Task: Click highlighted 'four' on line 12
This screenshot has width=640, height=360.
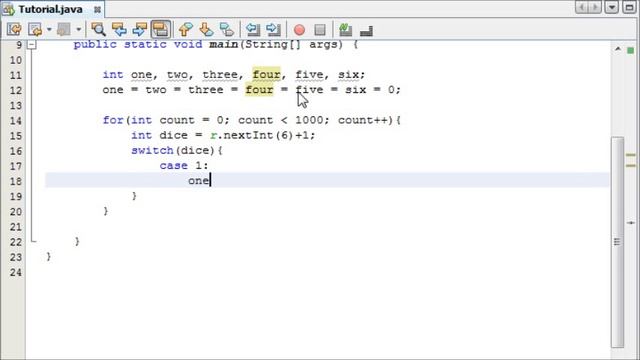Action: pyautogui.click(x=259, y=90)
